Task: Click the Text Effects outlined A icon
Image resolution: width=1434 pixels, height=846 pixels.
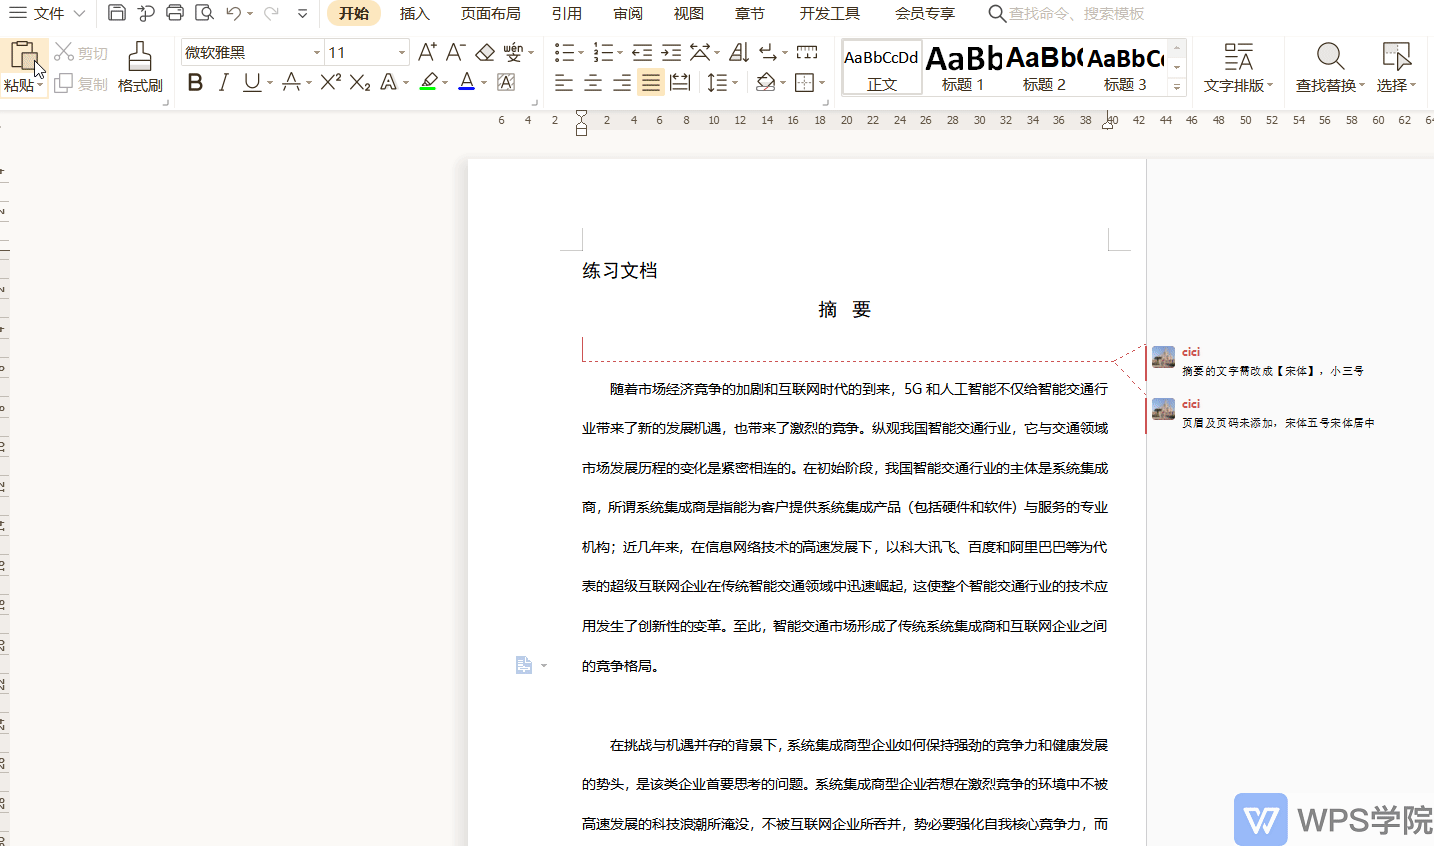Action: coord(389,82)
